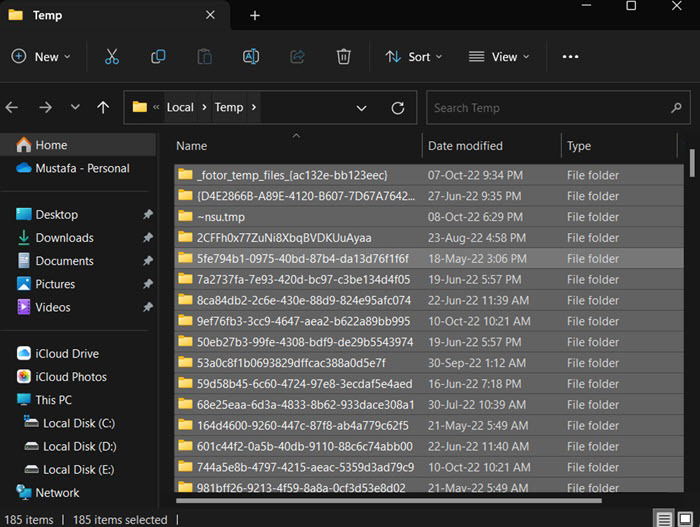The image size is (700, 527).
Task: Click the Local breadcrumb in address bar
Action: (180, 107)
